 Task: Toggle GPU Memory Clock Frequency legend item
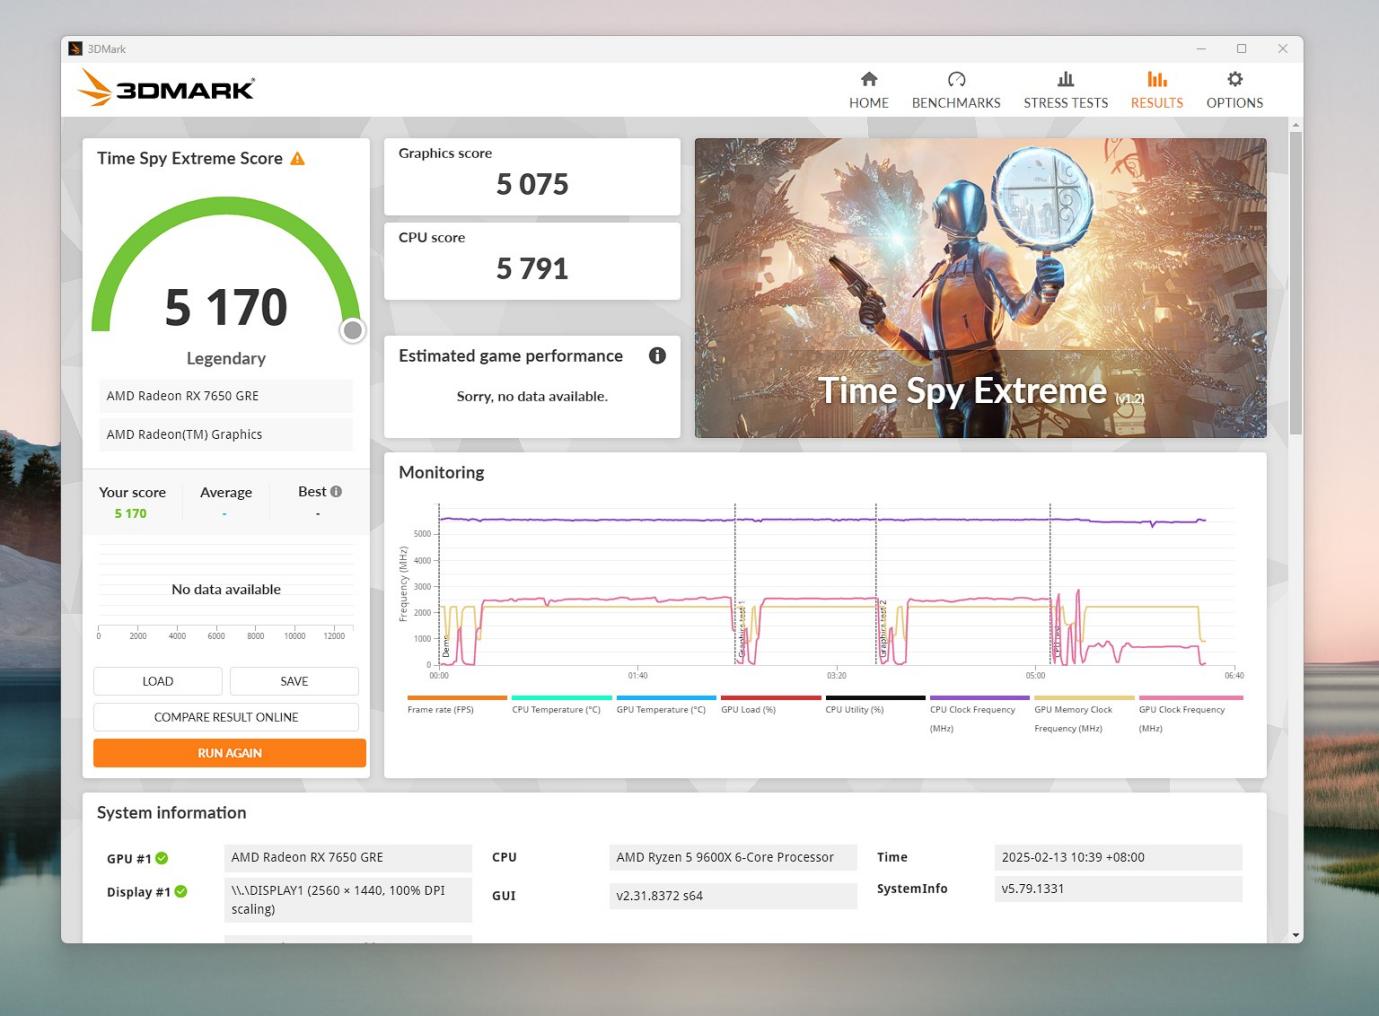pyautogui.click(x=1084, y=714)
